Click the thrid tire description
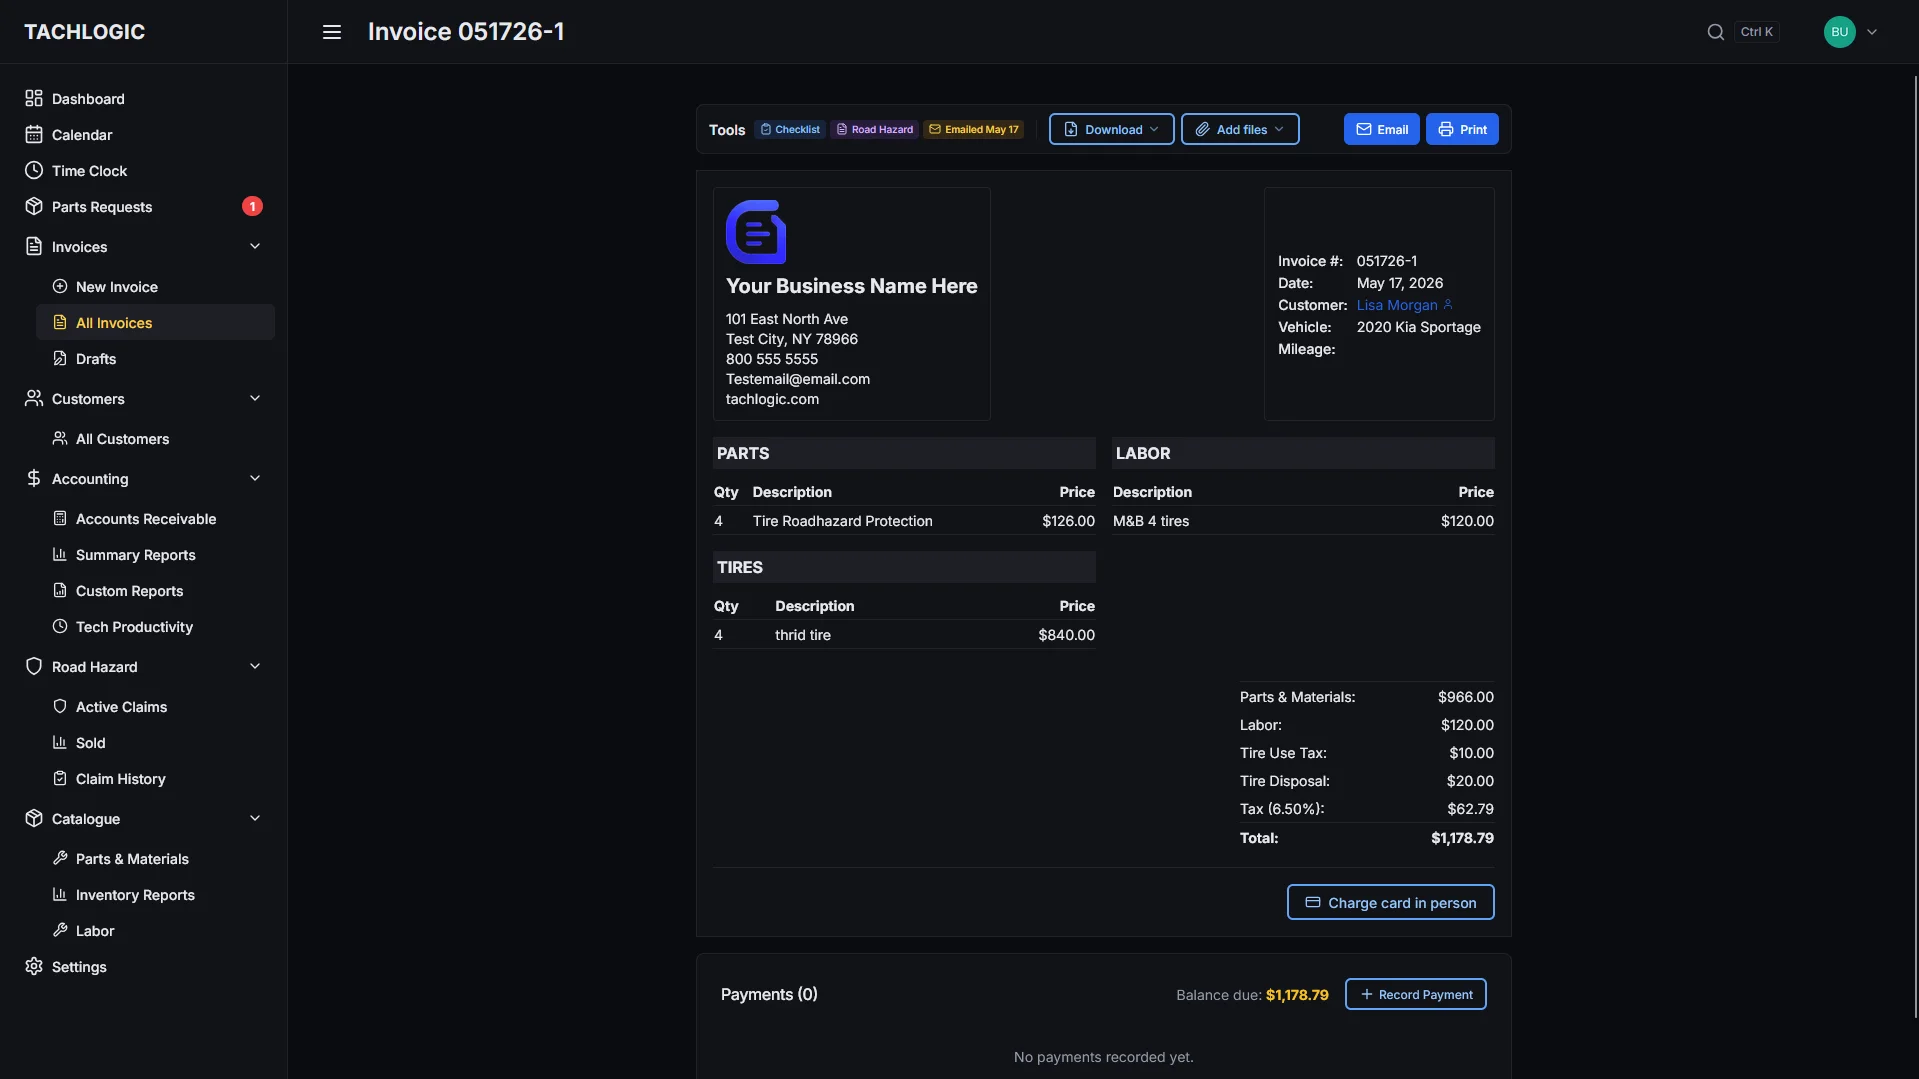 pyautogui.click(x=802, y=635)
